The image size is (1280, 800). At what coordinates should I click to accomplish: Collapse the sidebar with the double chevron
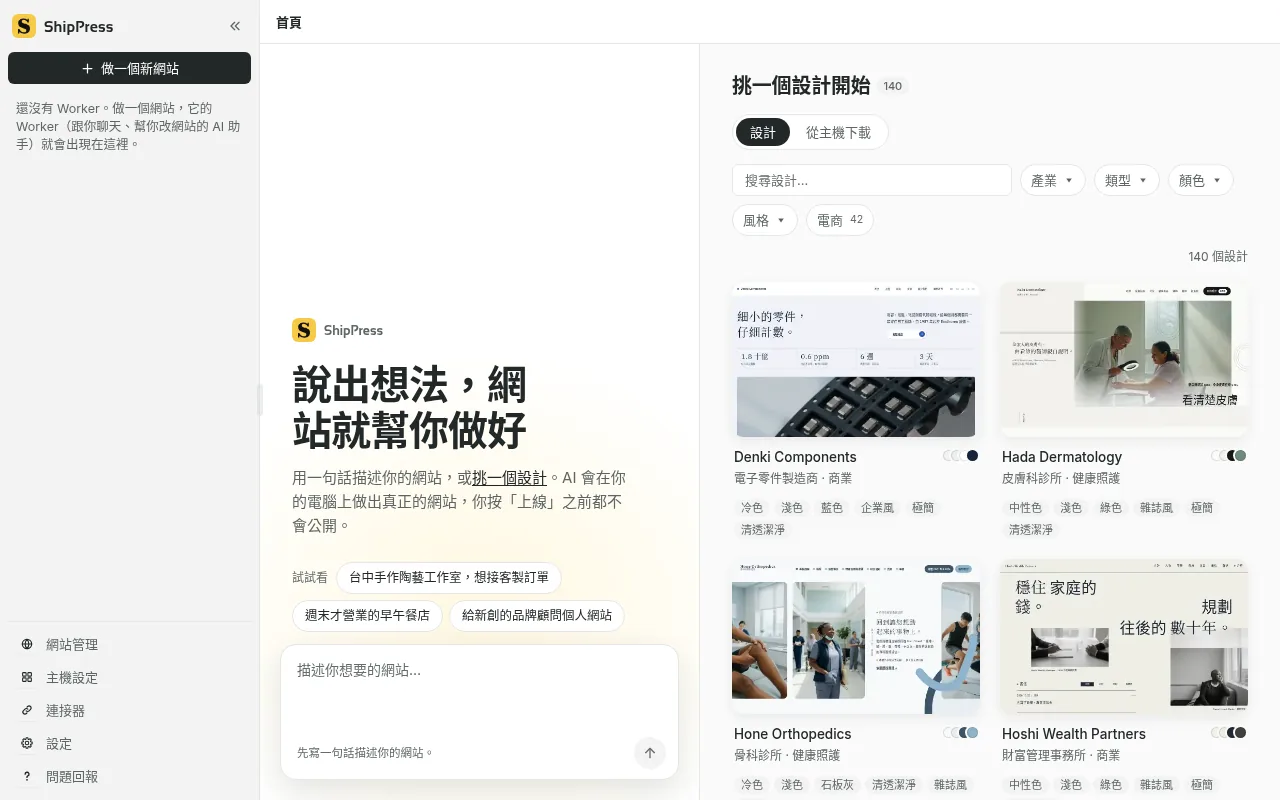235,26
